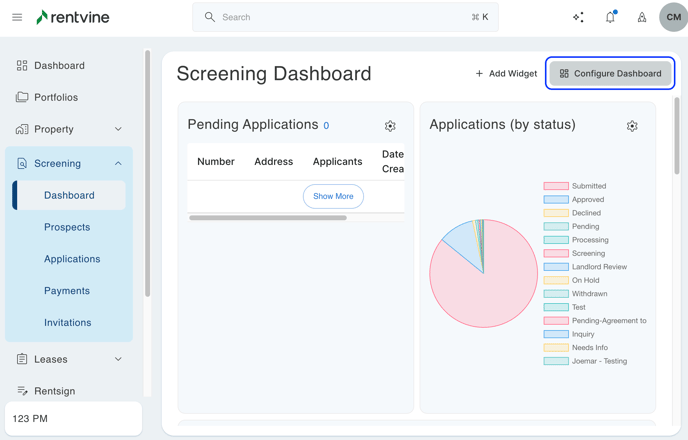Open Pending Applications widget settings gear

[x=390, y=126]
